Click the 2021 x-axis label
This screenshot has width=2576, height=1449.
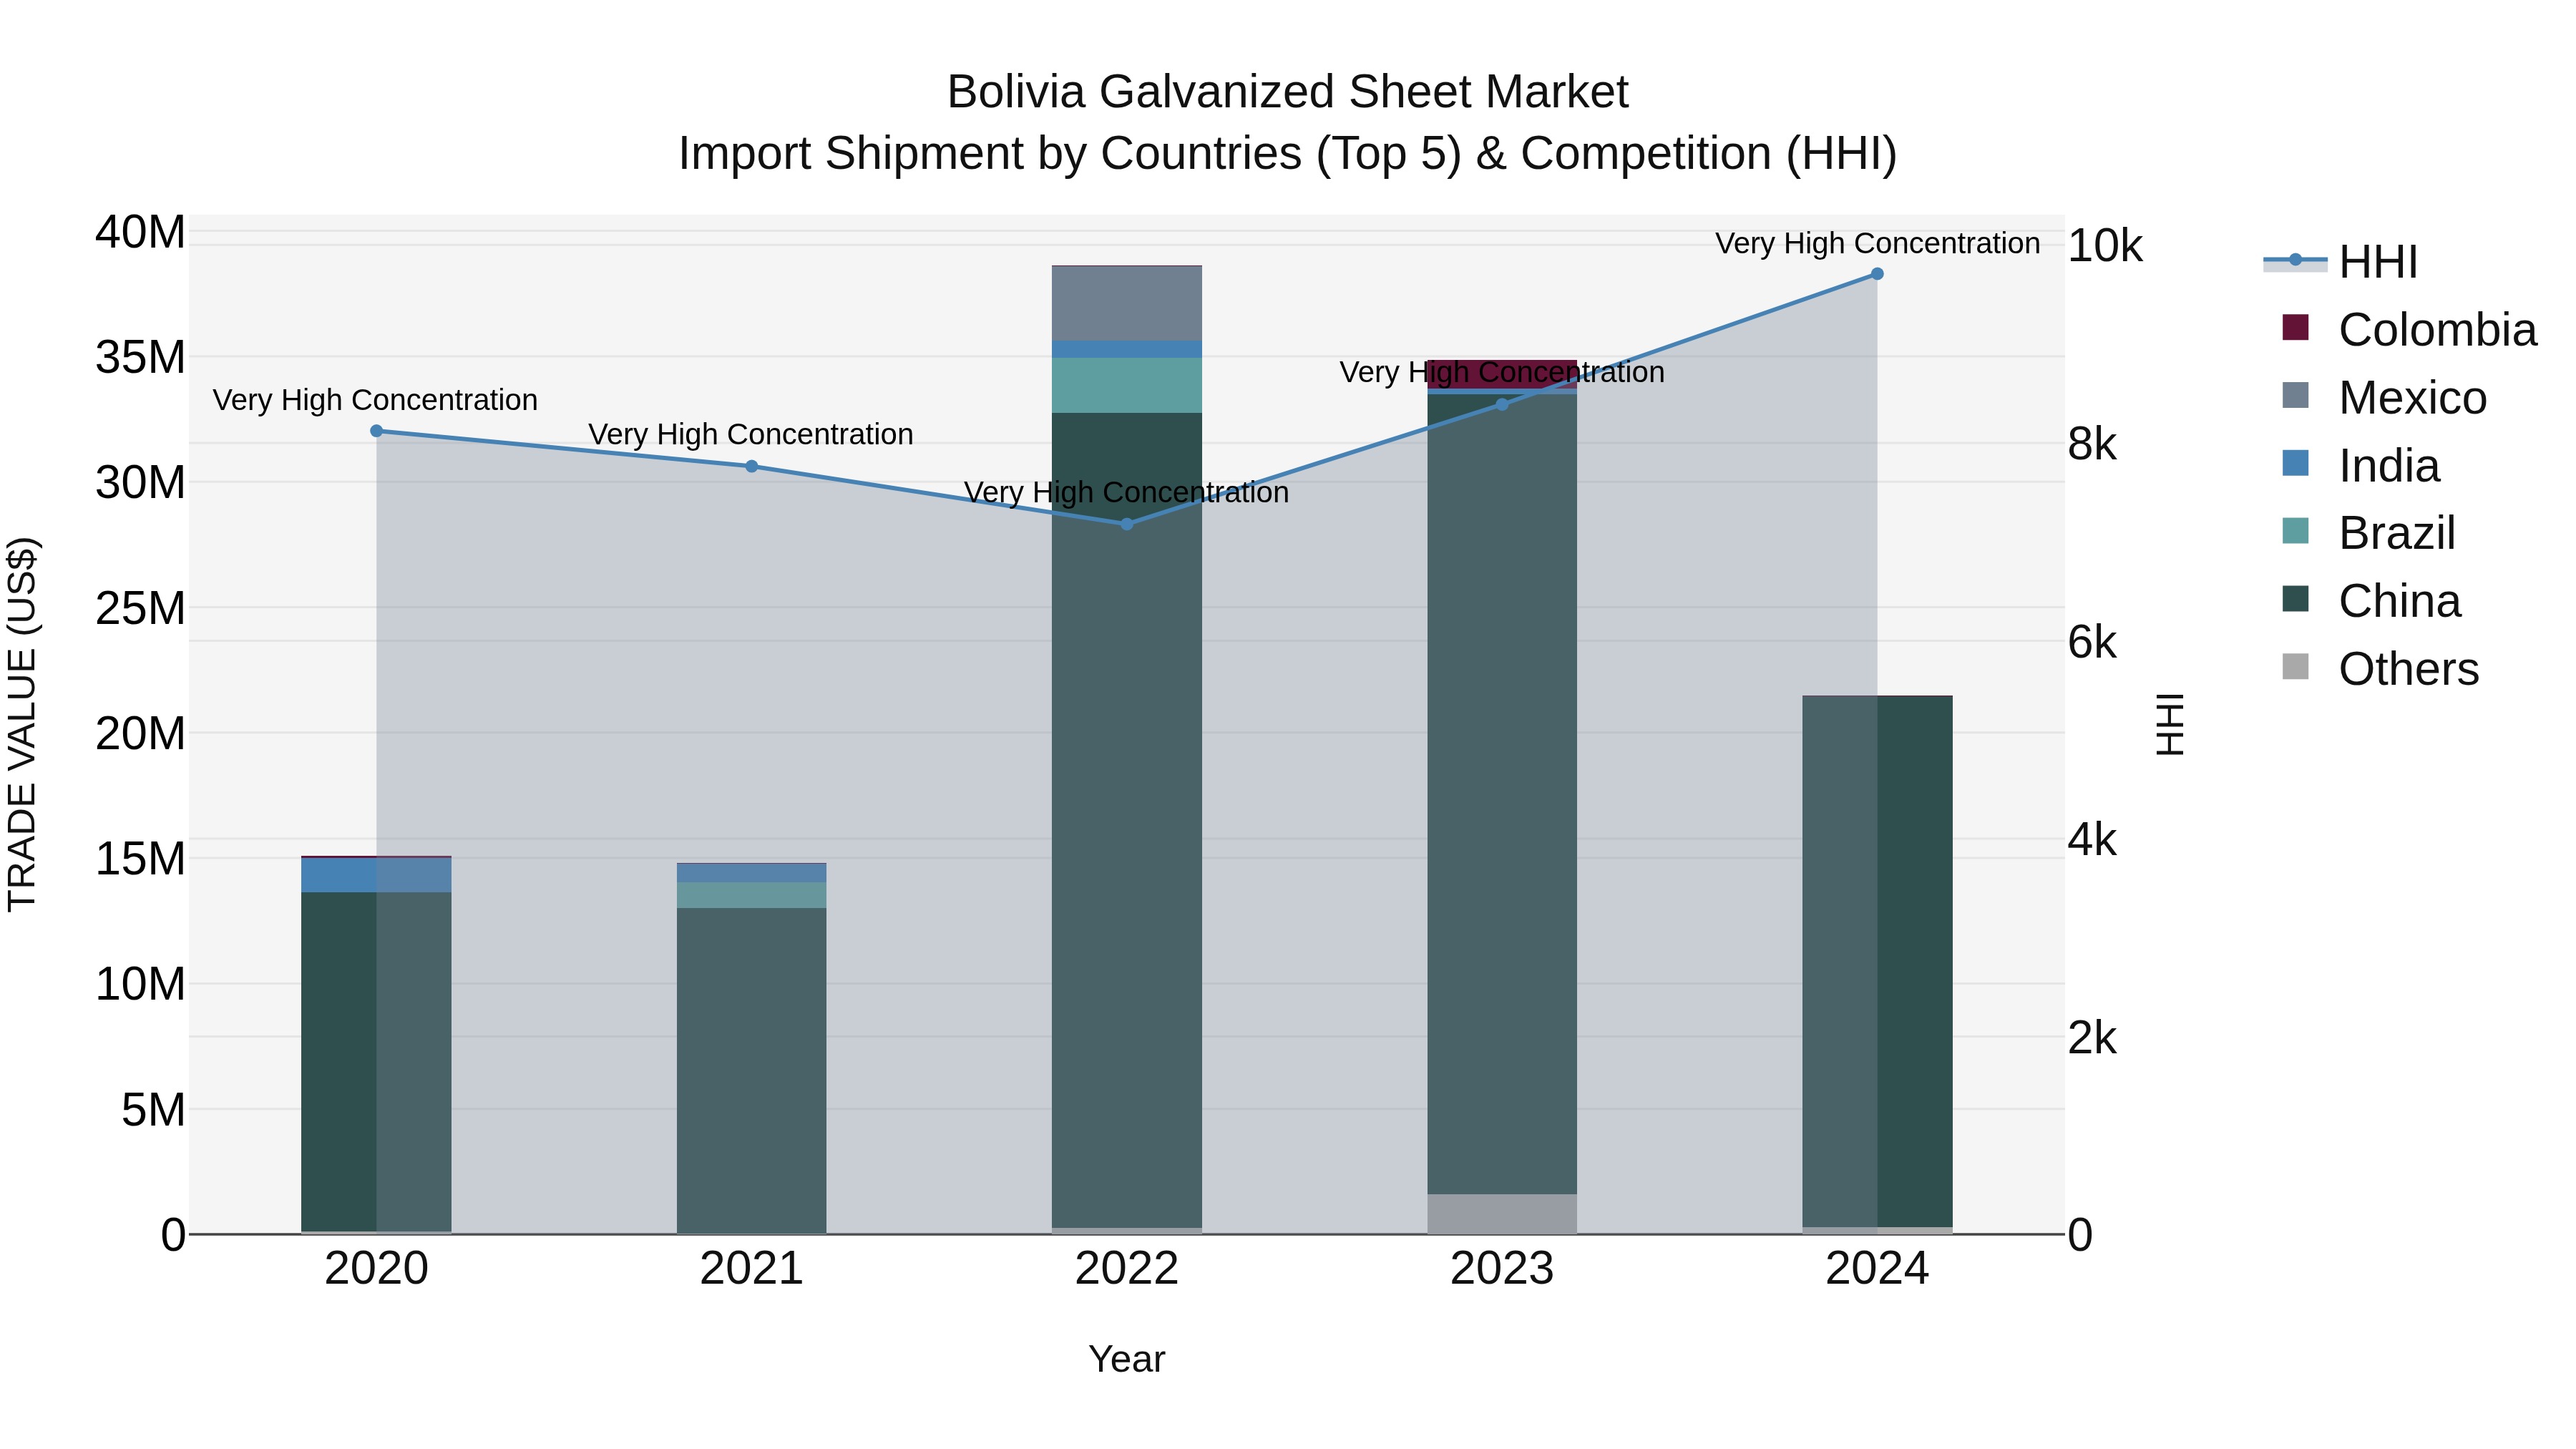click(x=751, y=1269)
